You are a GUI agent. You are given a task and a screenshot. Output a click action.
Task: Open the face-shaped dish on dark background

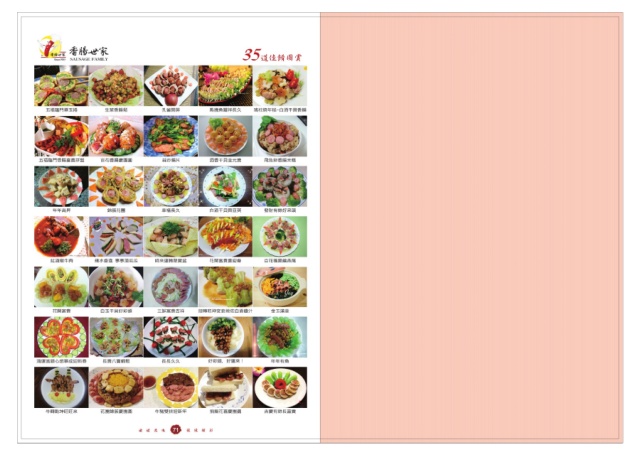pos(61,387)
